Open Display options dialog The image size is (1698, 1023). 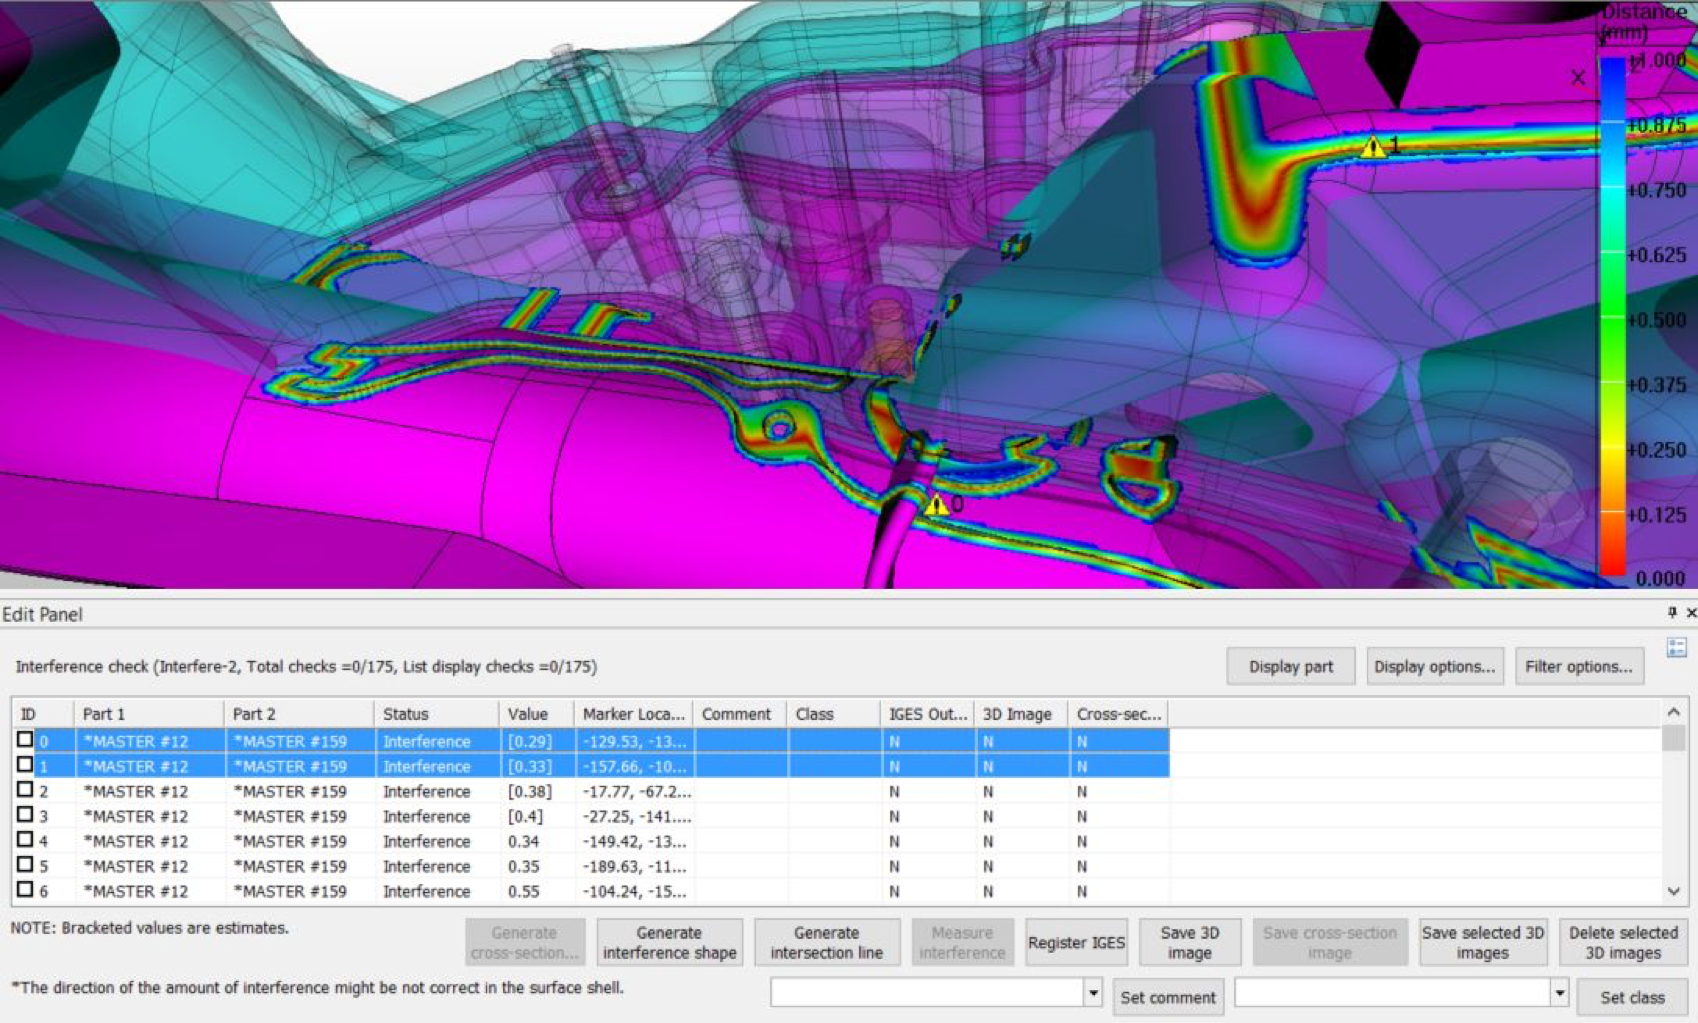pos(1434,666)
